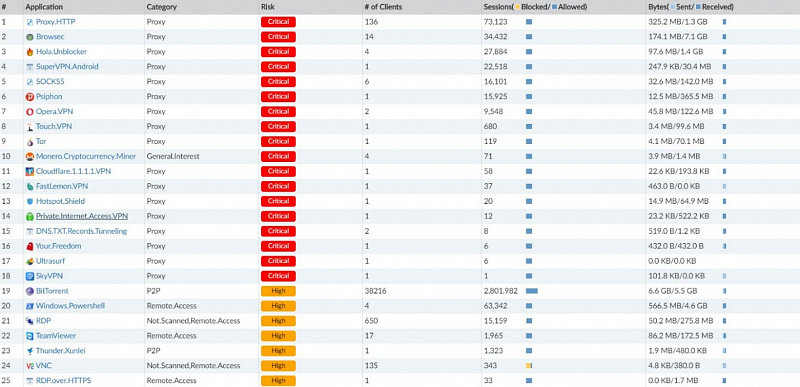Open the VNC application link
This screenshot has height=387, width=800.
(x=43, y=366)
